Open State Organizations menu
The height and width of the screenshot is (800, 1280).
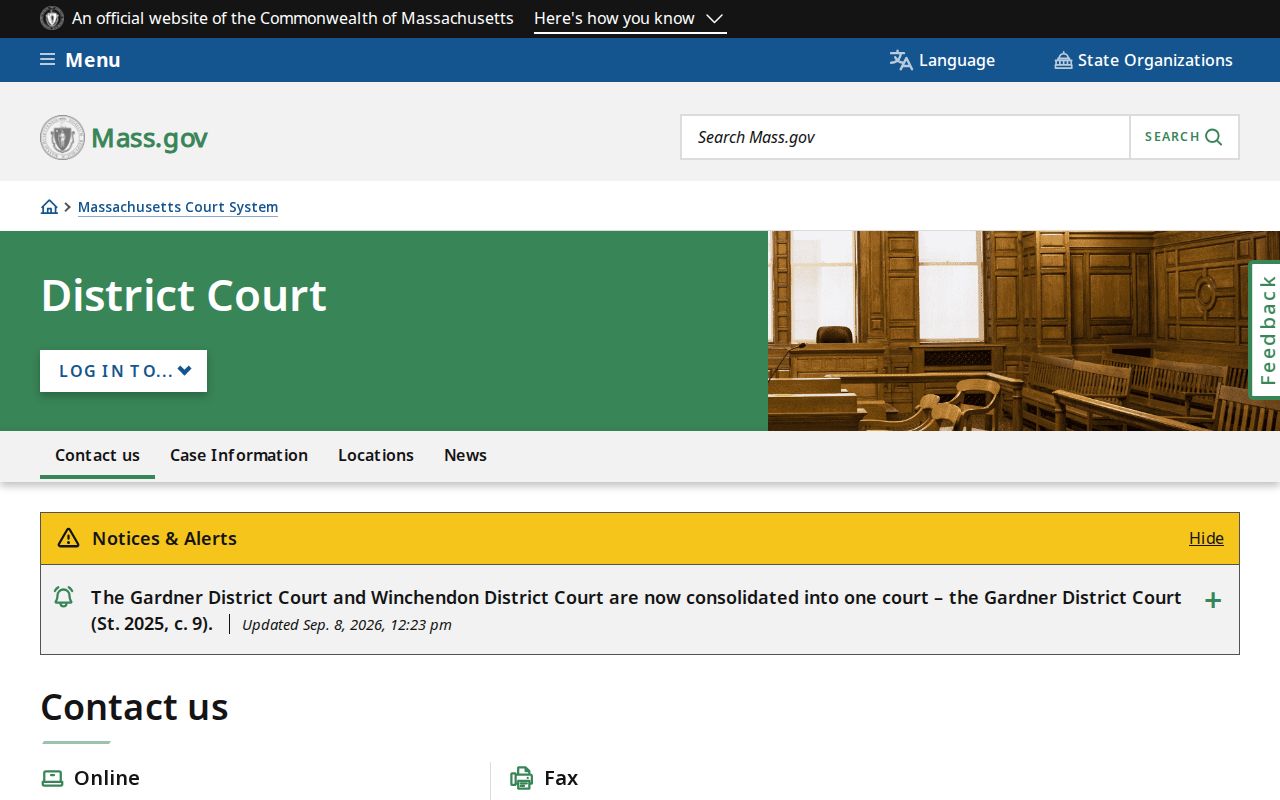point(1143,60)
